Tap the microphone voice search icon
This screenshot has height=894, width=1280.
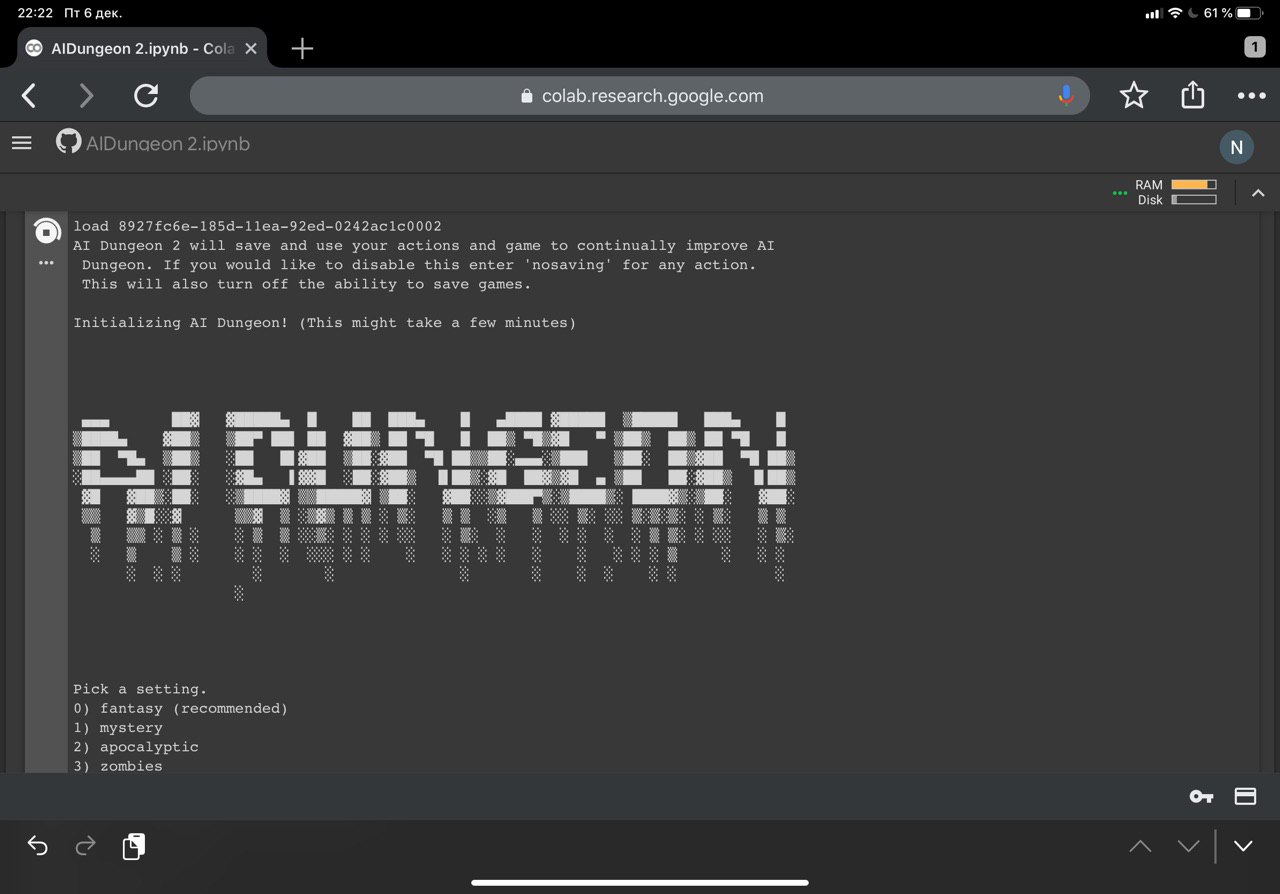point(1066,96)
